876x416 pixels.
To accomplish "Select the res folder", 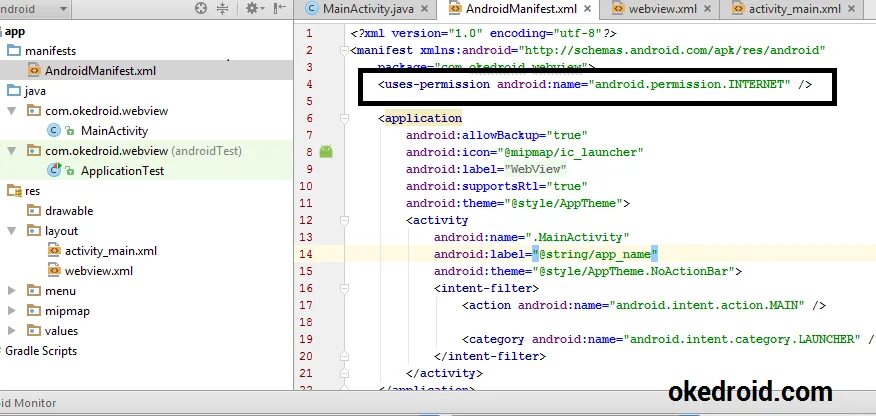I will click(x=32, y=191).
